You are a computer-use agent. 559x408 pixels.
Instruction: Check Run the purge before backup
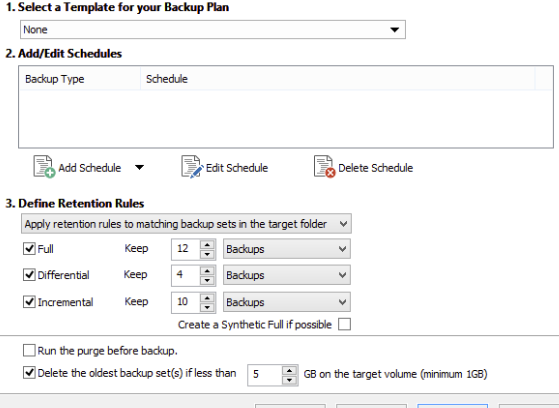(29, 351)
